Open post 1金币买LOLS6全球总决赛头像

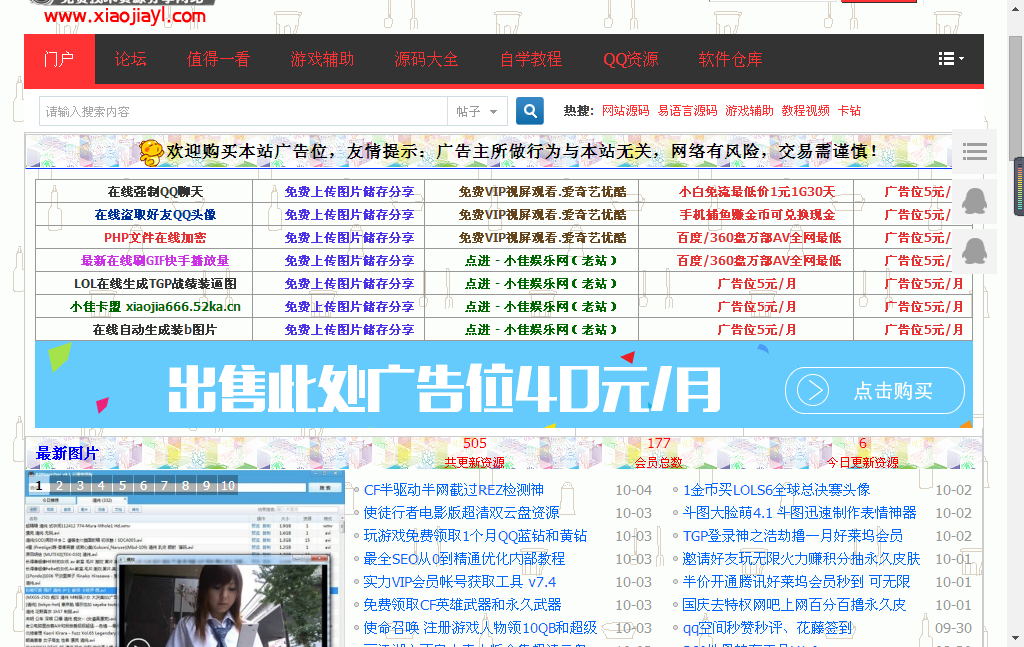tap(776, 490)
